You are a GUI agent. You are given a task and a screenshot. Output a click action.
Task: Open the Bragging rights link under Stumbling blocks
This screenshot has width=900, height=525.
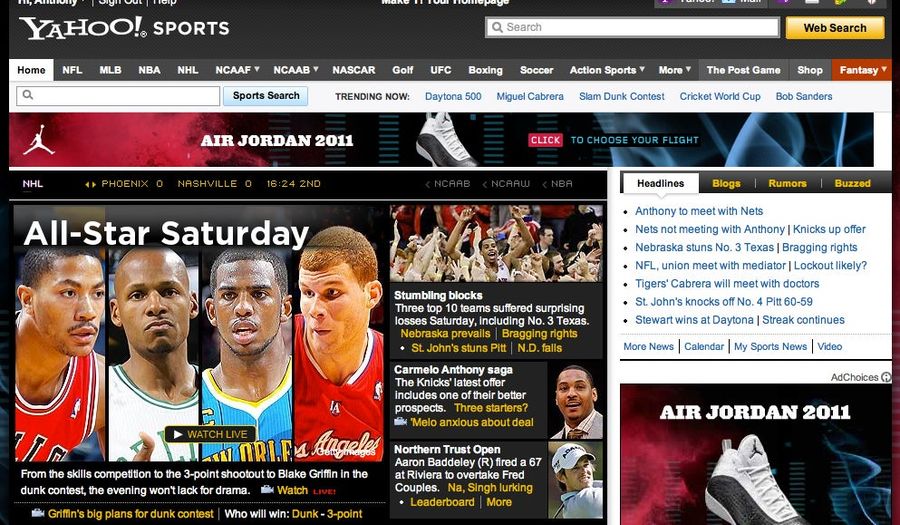540,334
